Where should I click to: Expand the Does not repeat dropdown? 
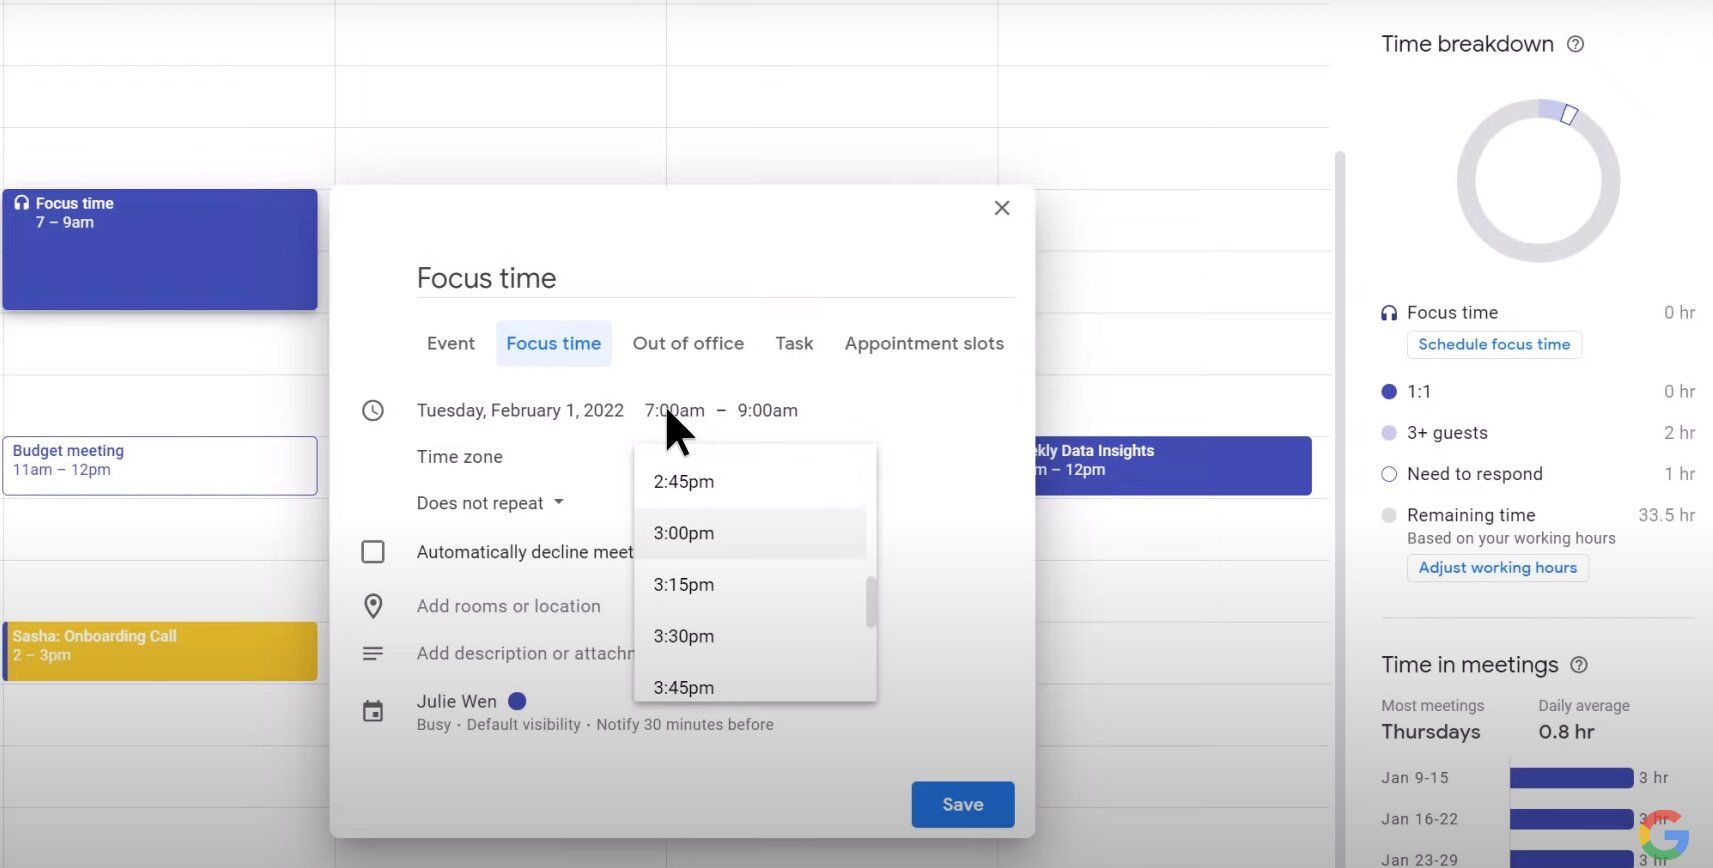coord(490,503)
